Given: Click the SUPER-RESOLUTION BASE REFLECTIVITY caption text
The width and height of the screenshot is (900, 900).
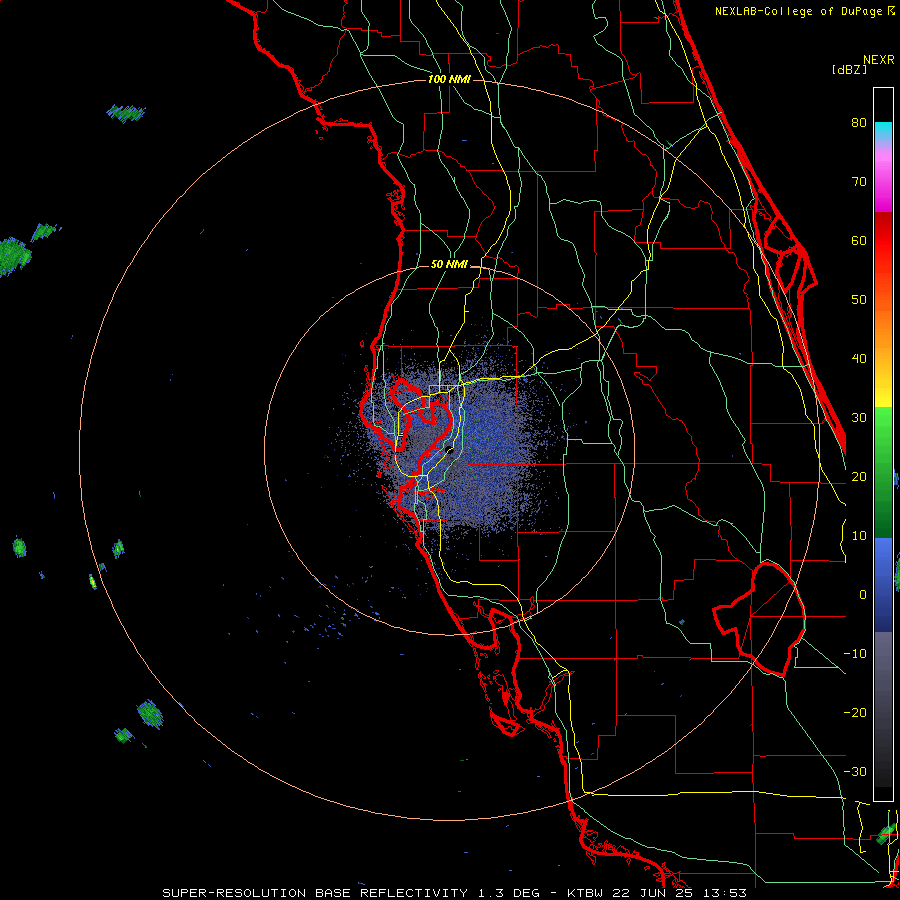Looking at the screenshot, I should (x=315, y=893).
